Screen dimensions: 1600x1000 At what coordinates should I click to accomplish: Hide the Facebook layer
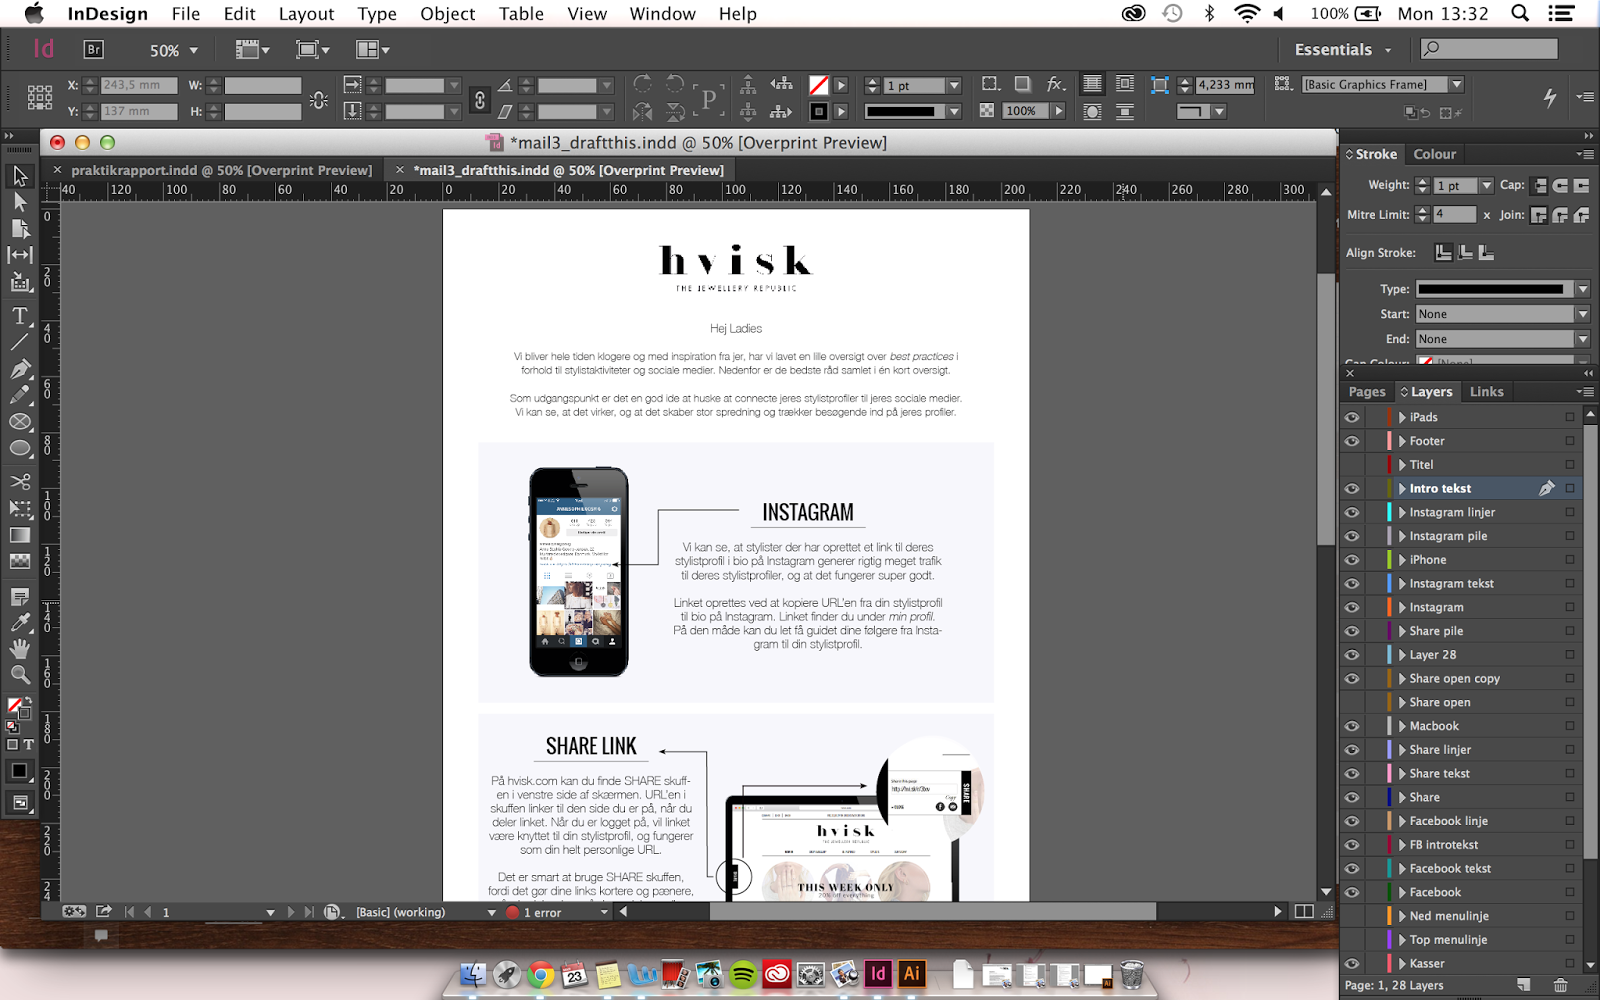[1352, 892]
